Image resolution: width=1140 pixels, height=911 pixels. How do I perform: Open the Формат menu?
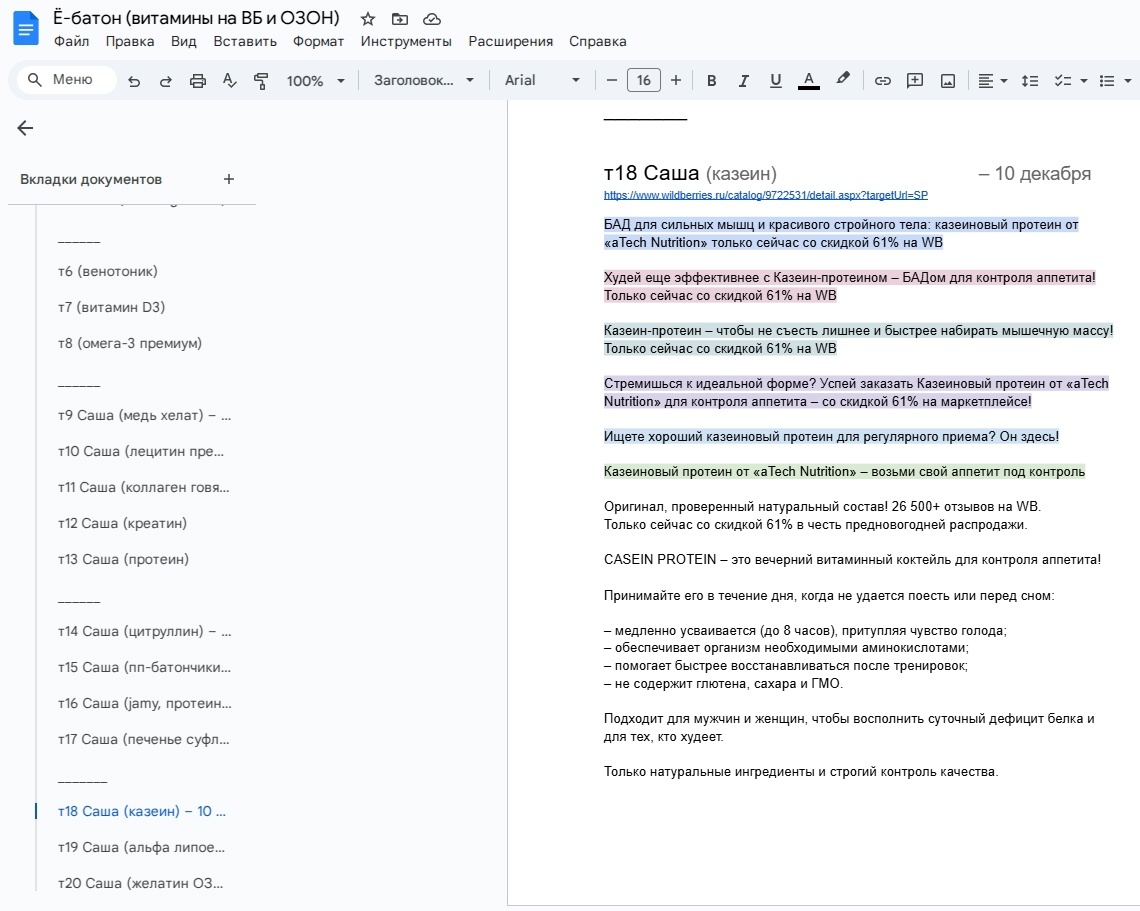tap(318, 41)
